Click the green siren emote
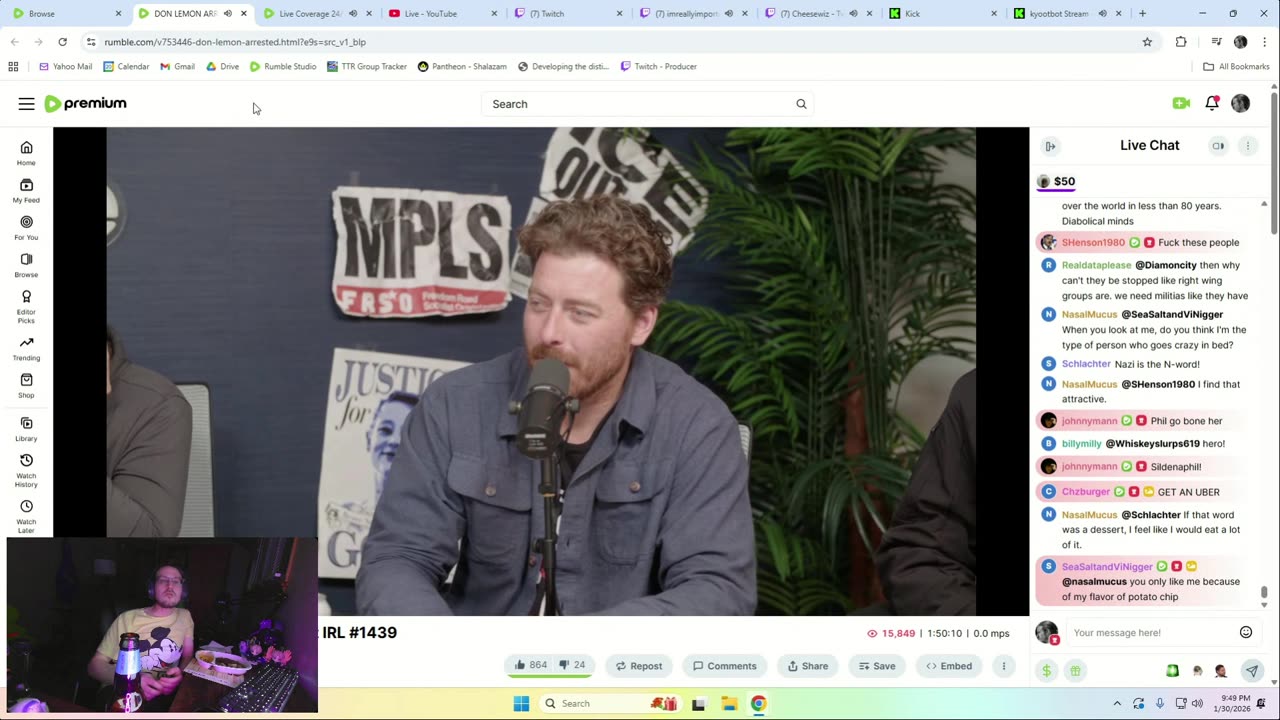The image size is (1280, 720). [1172, 671]
